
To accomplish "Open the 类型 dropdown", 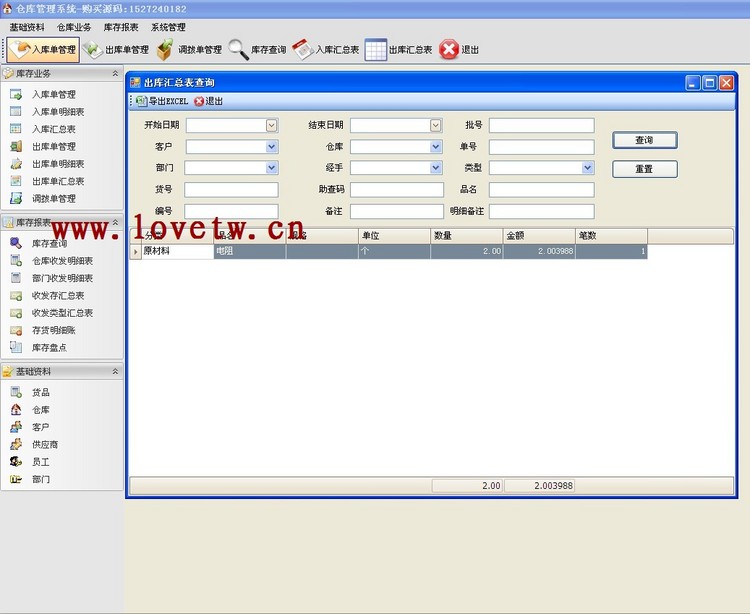I will click(x=587, y=167).
